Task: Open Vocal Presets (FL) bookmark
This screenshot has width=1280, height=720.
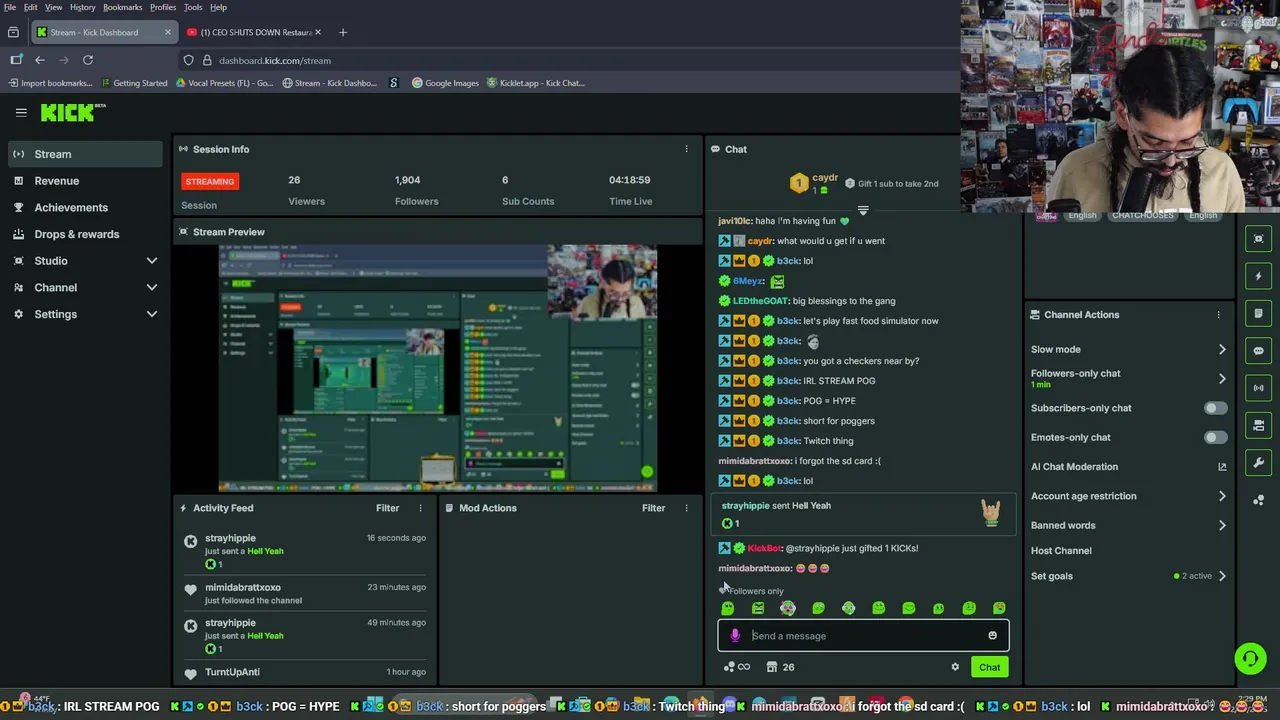Action: (224, 83)
